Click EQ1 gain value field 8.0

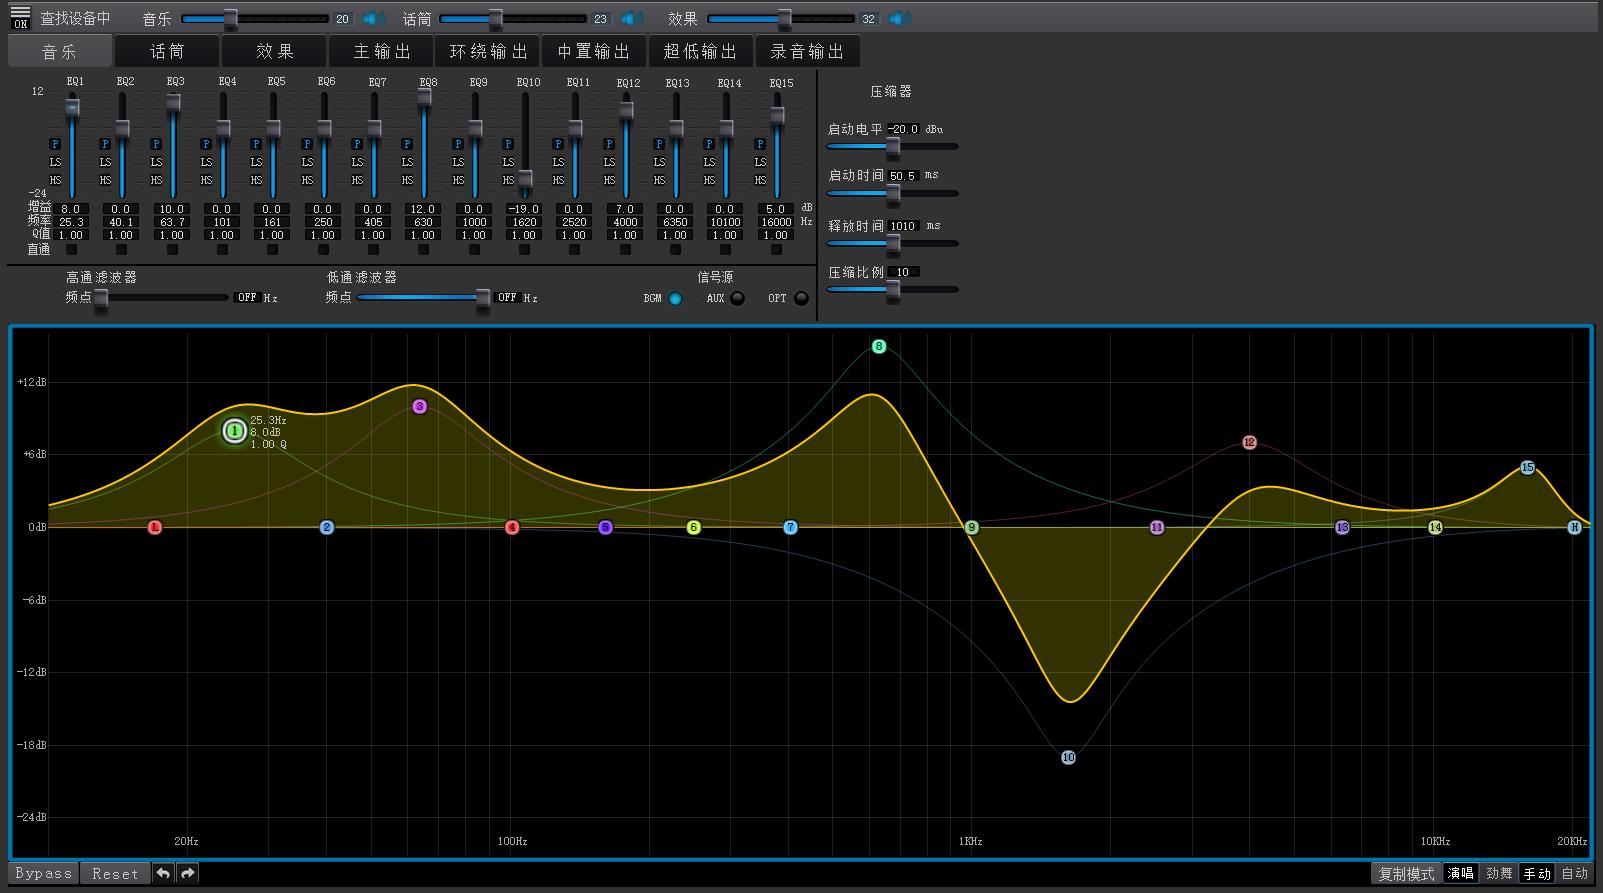(72, 209)
